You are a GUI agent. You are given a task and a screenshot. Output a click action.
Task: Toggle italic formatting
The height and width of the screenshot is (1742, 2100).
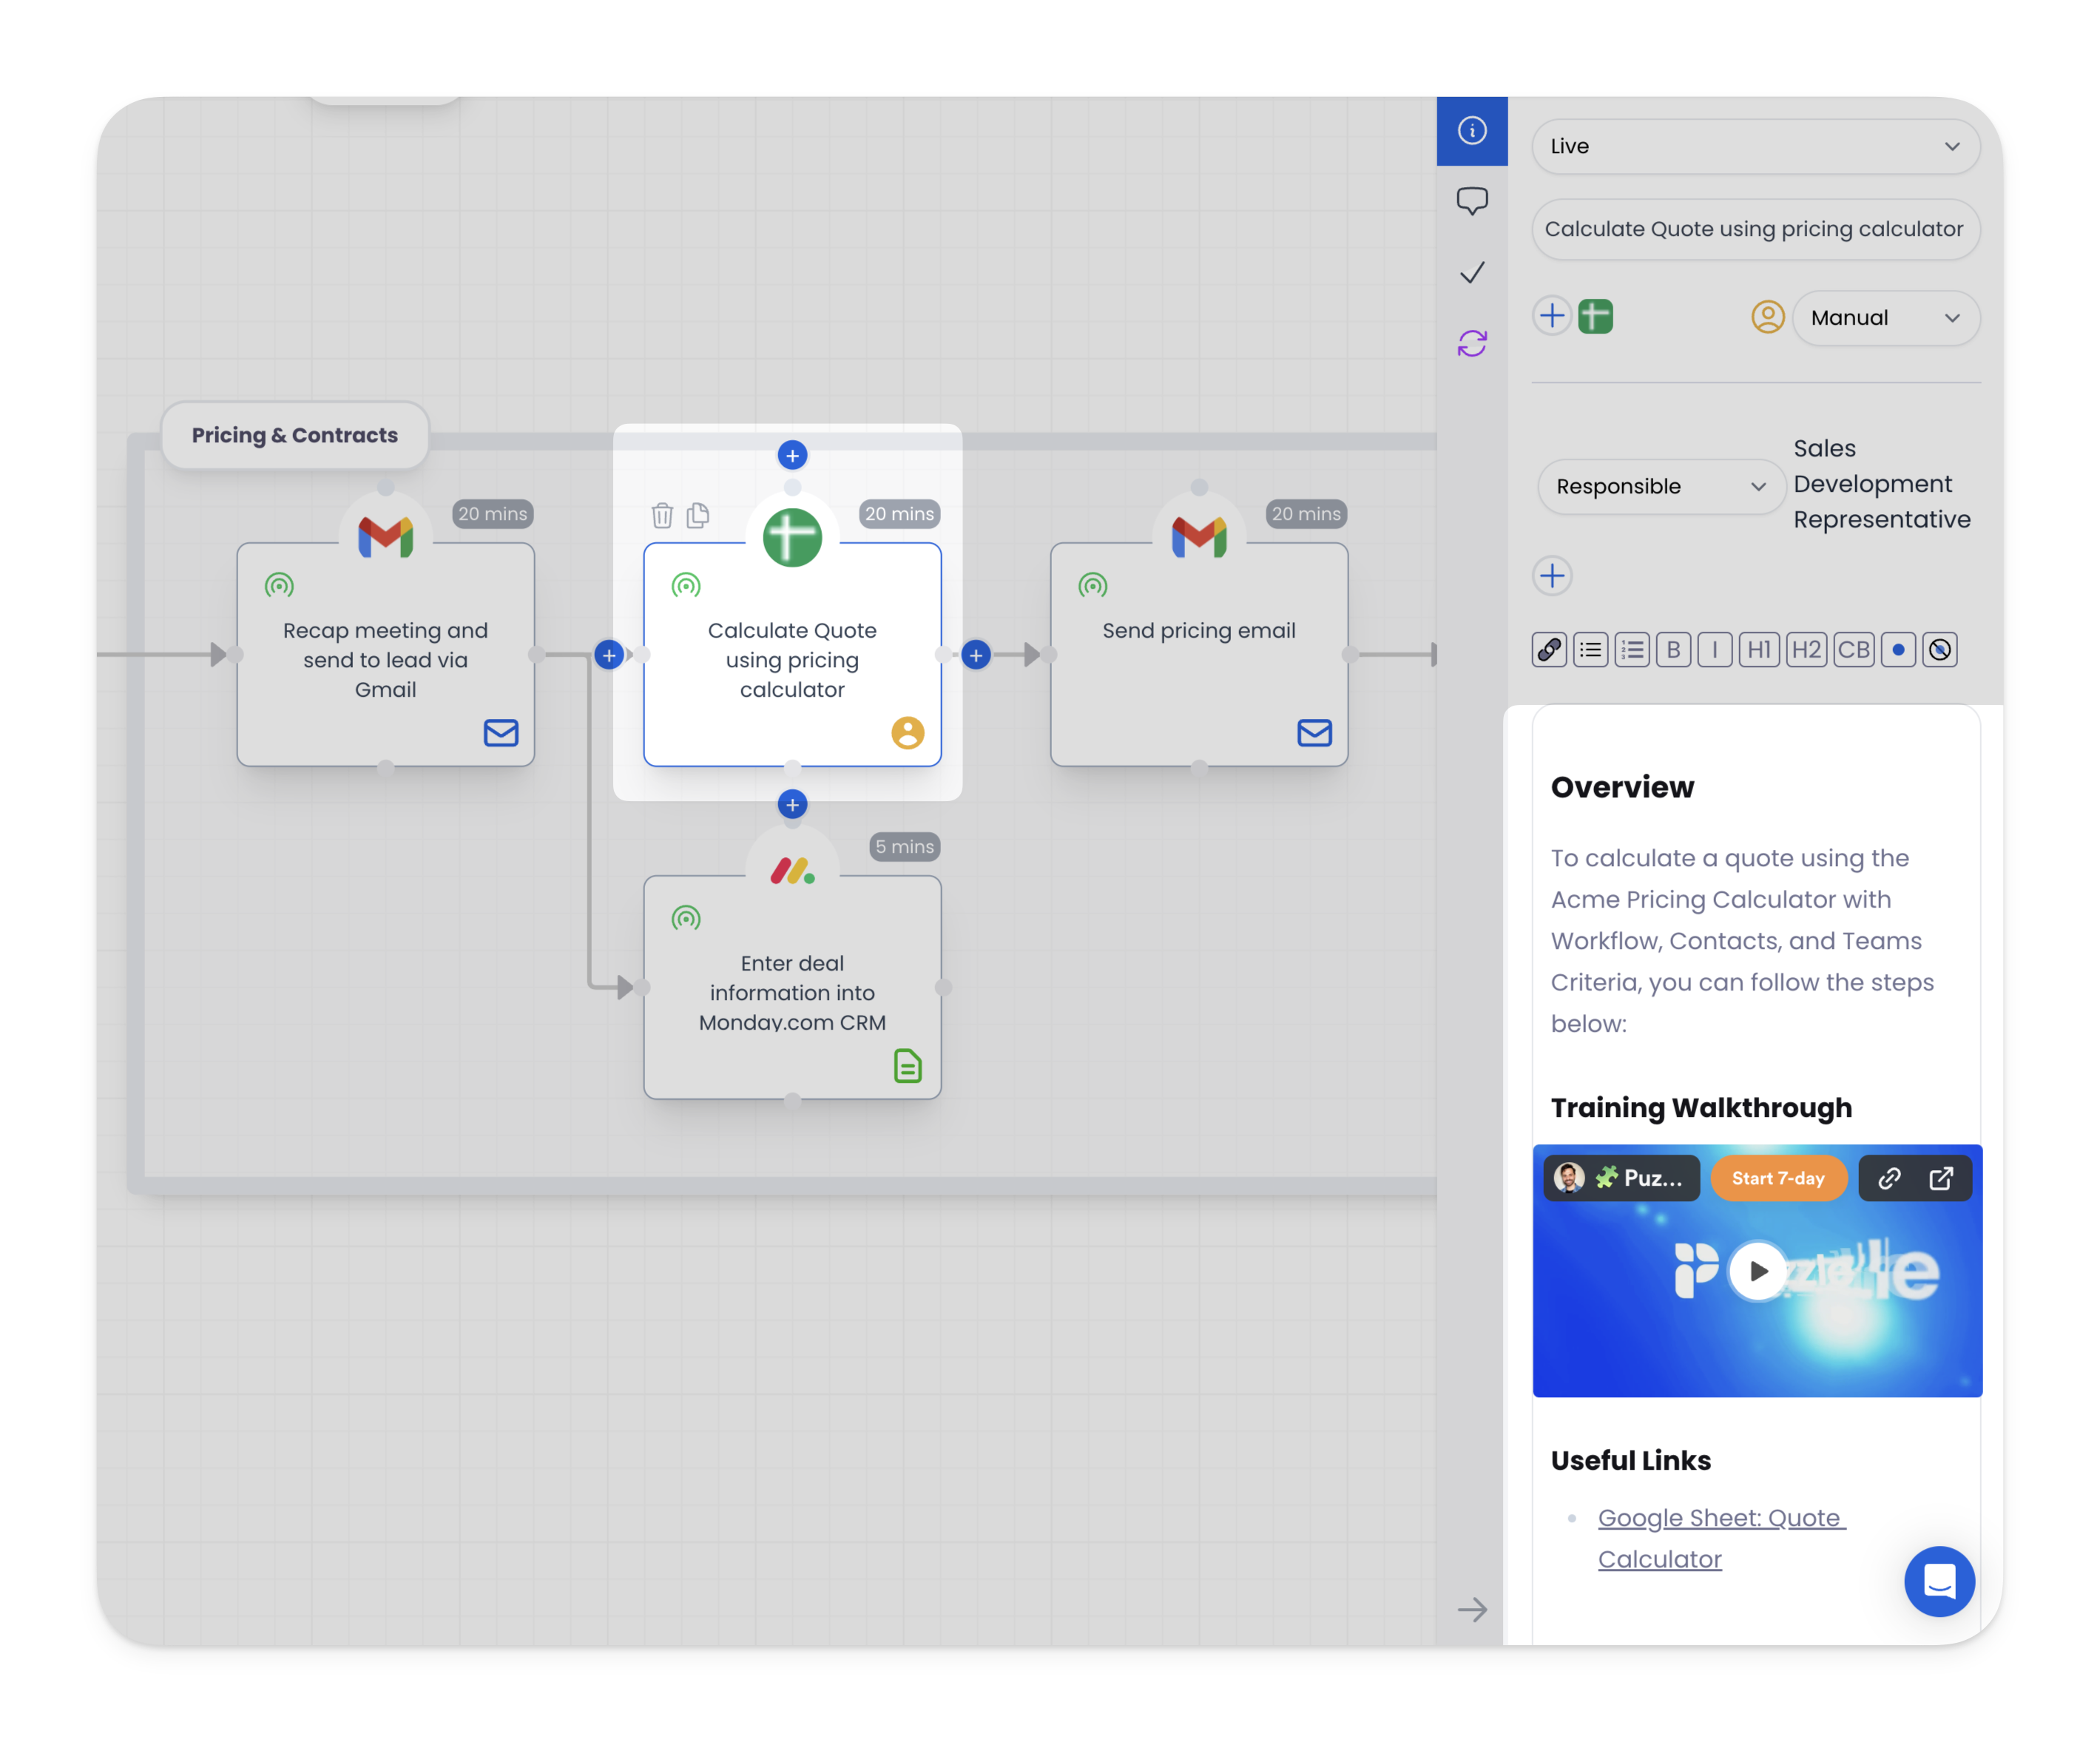click(x=1715, y=650)
